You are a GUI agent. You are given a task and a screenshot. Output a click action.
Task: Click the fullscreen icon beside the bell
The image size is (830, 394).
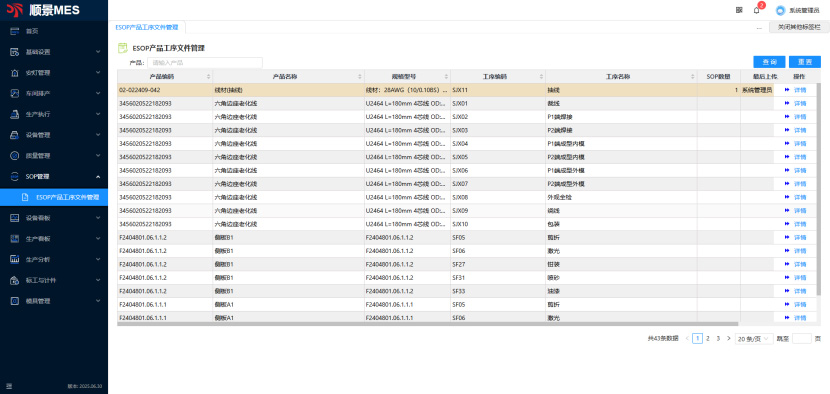(x=739, y=10)
